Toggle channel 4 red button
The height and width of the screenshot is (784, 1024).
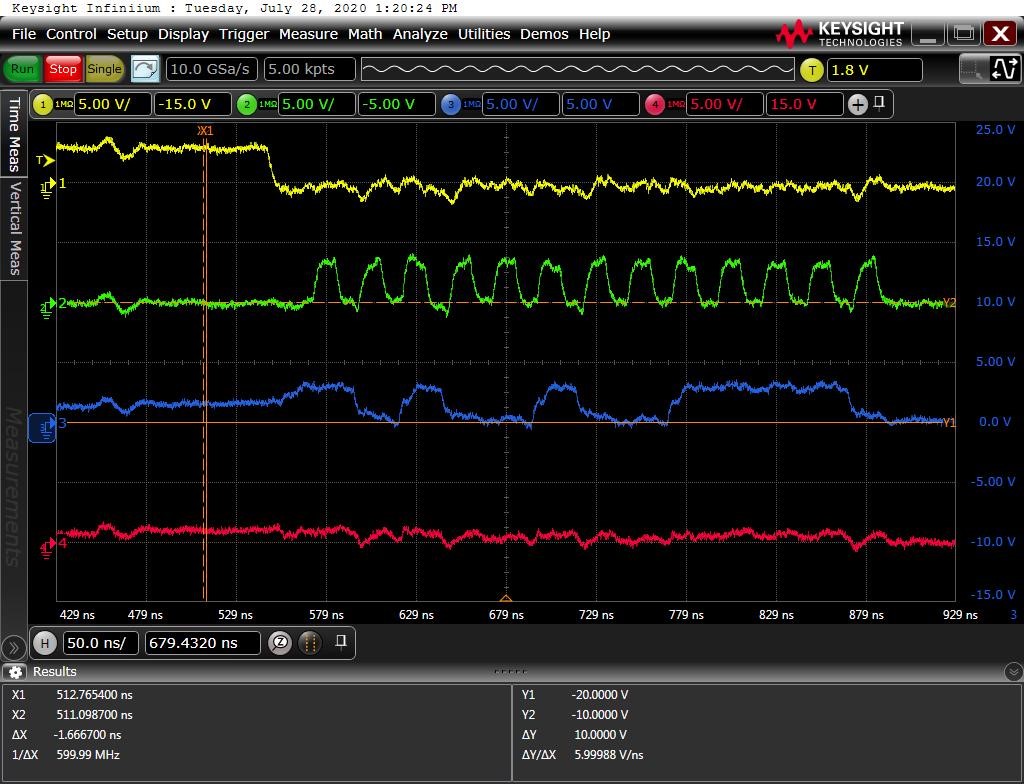tap(654, 105)
